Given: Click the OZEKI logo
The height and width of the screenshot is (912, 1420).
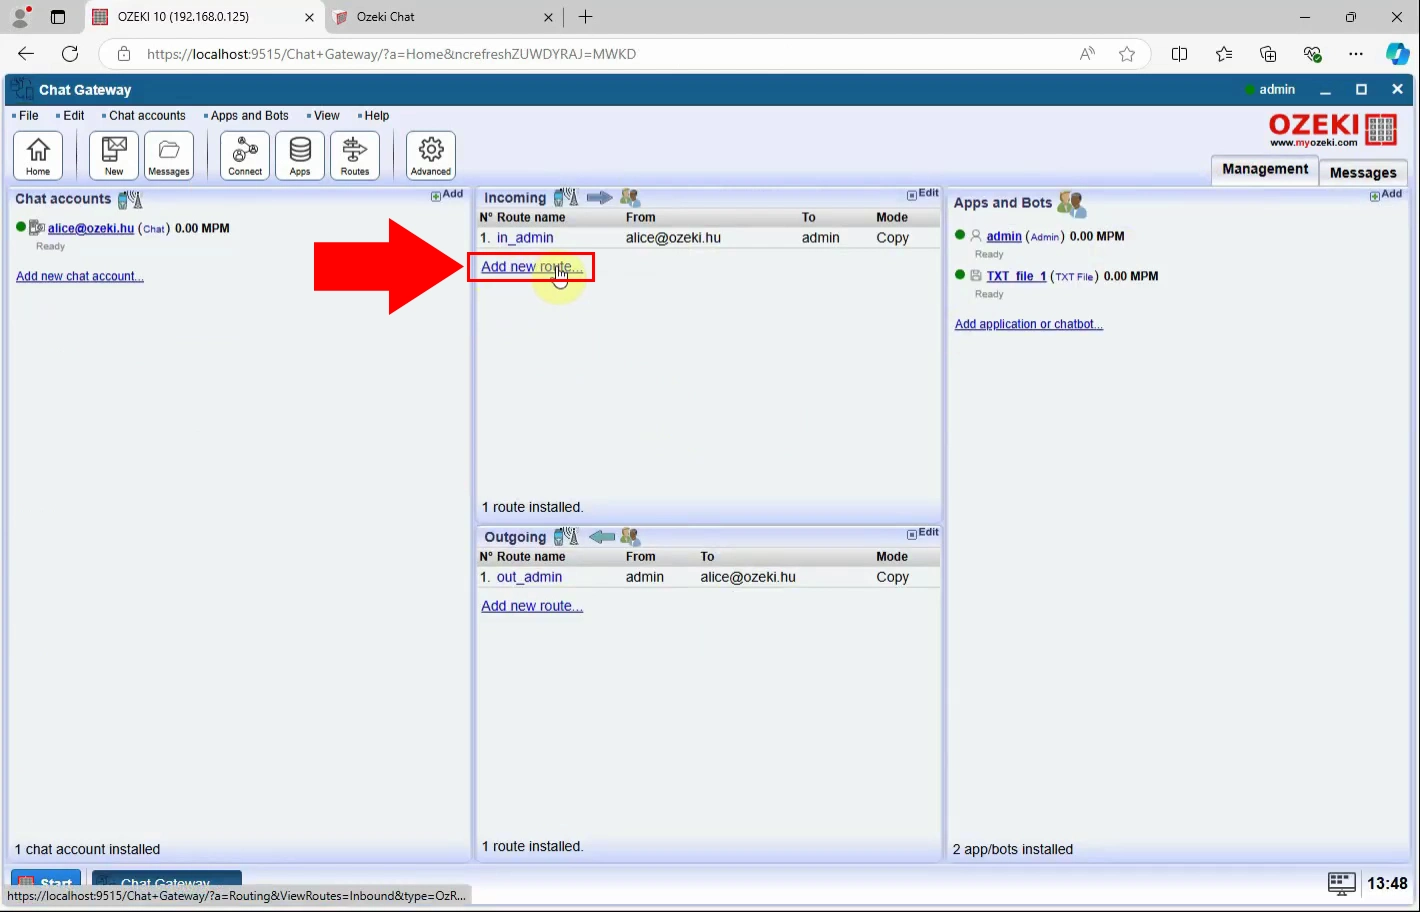Looking at the screenshot, I should click(x=1332, y=130).
